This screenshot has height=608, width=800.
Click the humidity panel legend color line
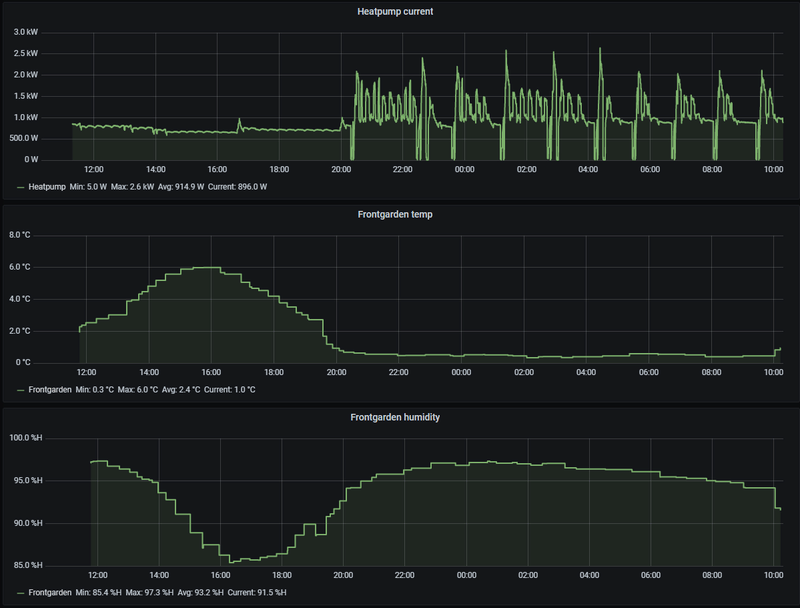coord(20,593)
